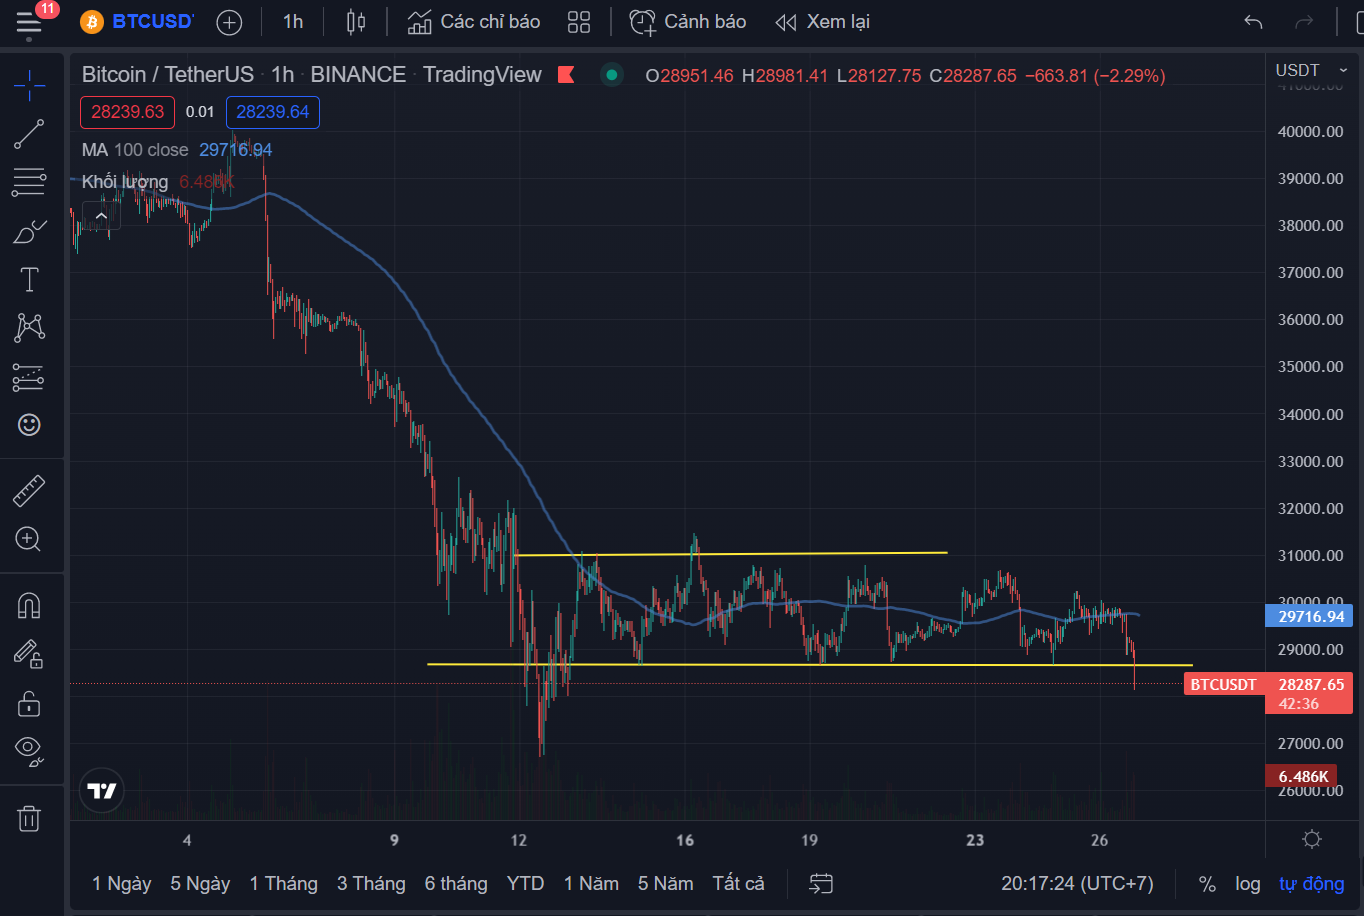Open the 1h timeframe selector
The image size is (1364, 916).
coord(292,22)
